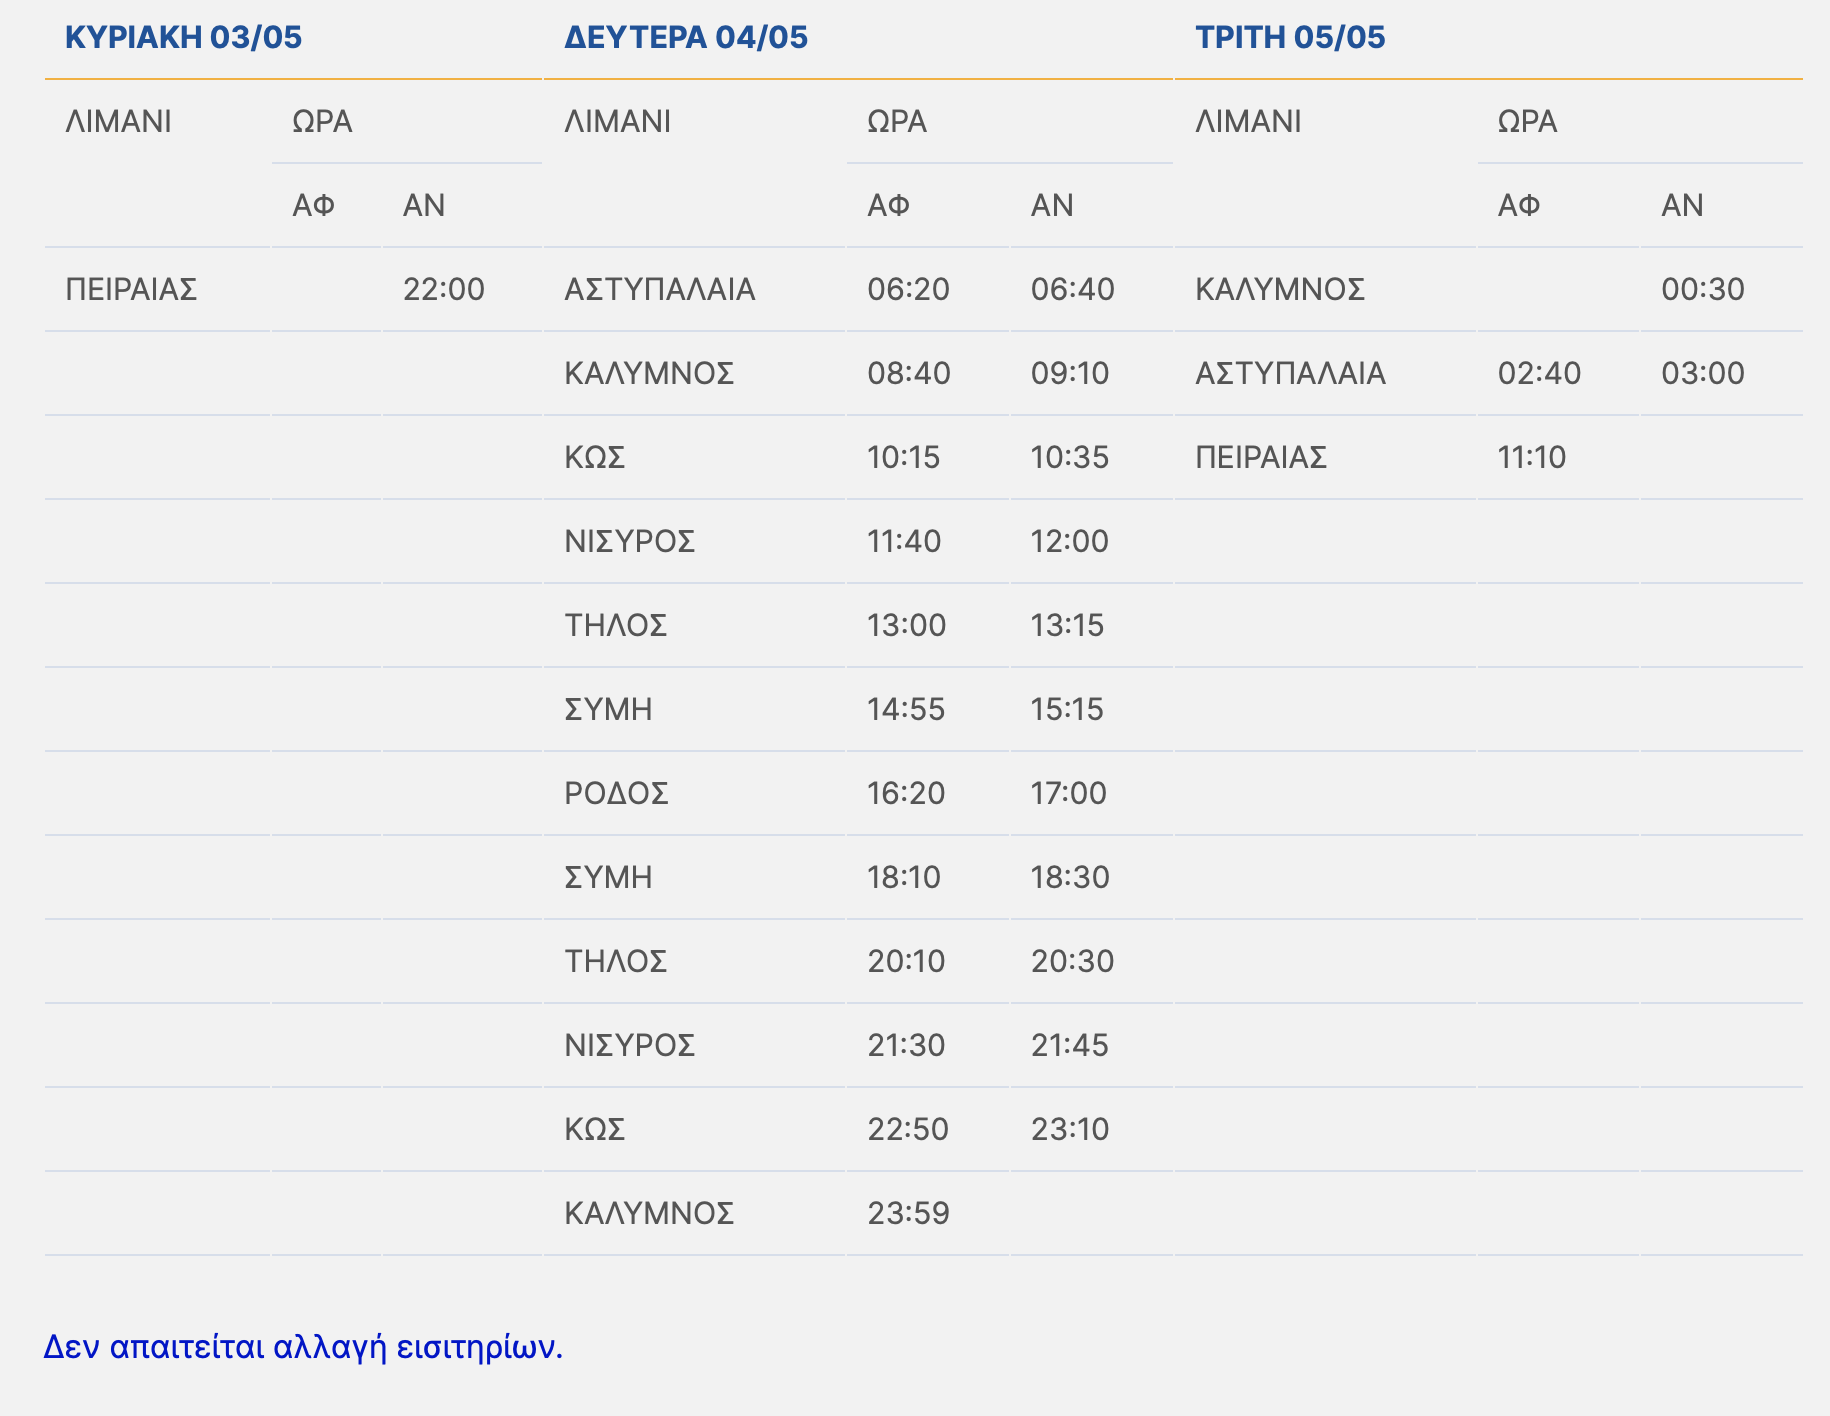The width and height of the screenshot is (1830, 1416).
Task: Click the blue ticket change notice text
Action: tap(303, 1347)
